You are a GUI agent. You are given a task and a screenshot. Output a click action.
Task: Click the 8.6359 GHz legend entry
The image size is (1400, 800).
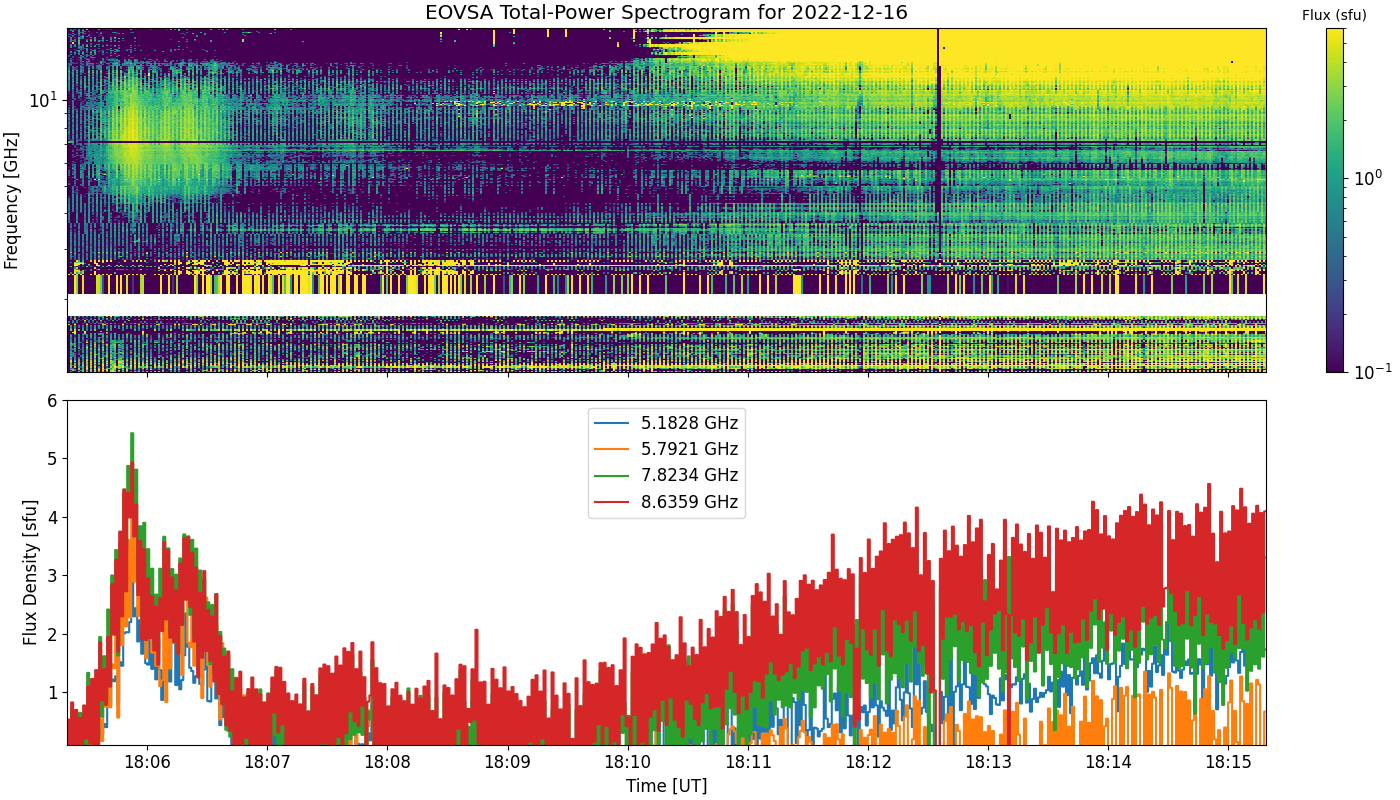click(x=667, y=502)
